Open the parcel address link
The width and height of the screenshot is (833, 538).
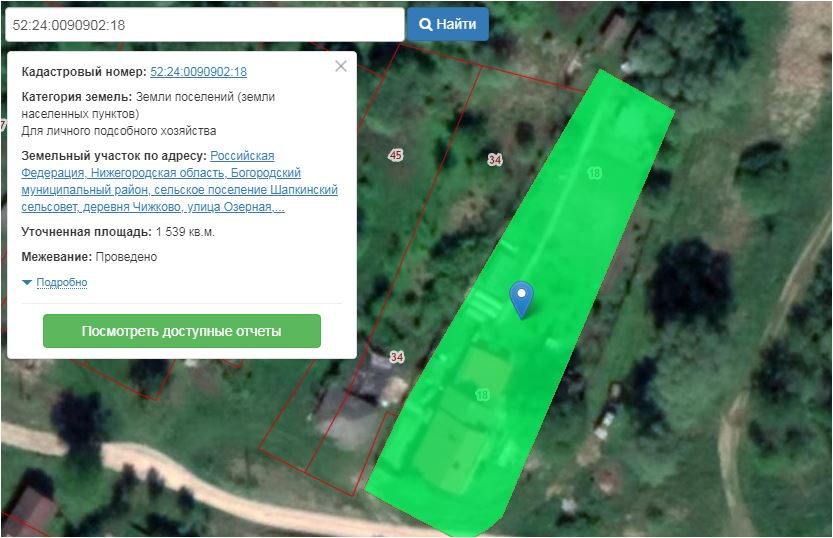point(180,182)
